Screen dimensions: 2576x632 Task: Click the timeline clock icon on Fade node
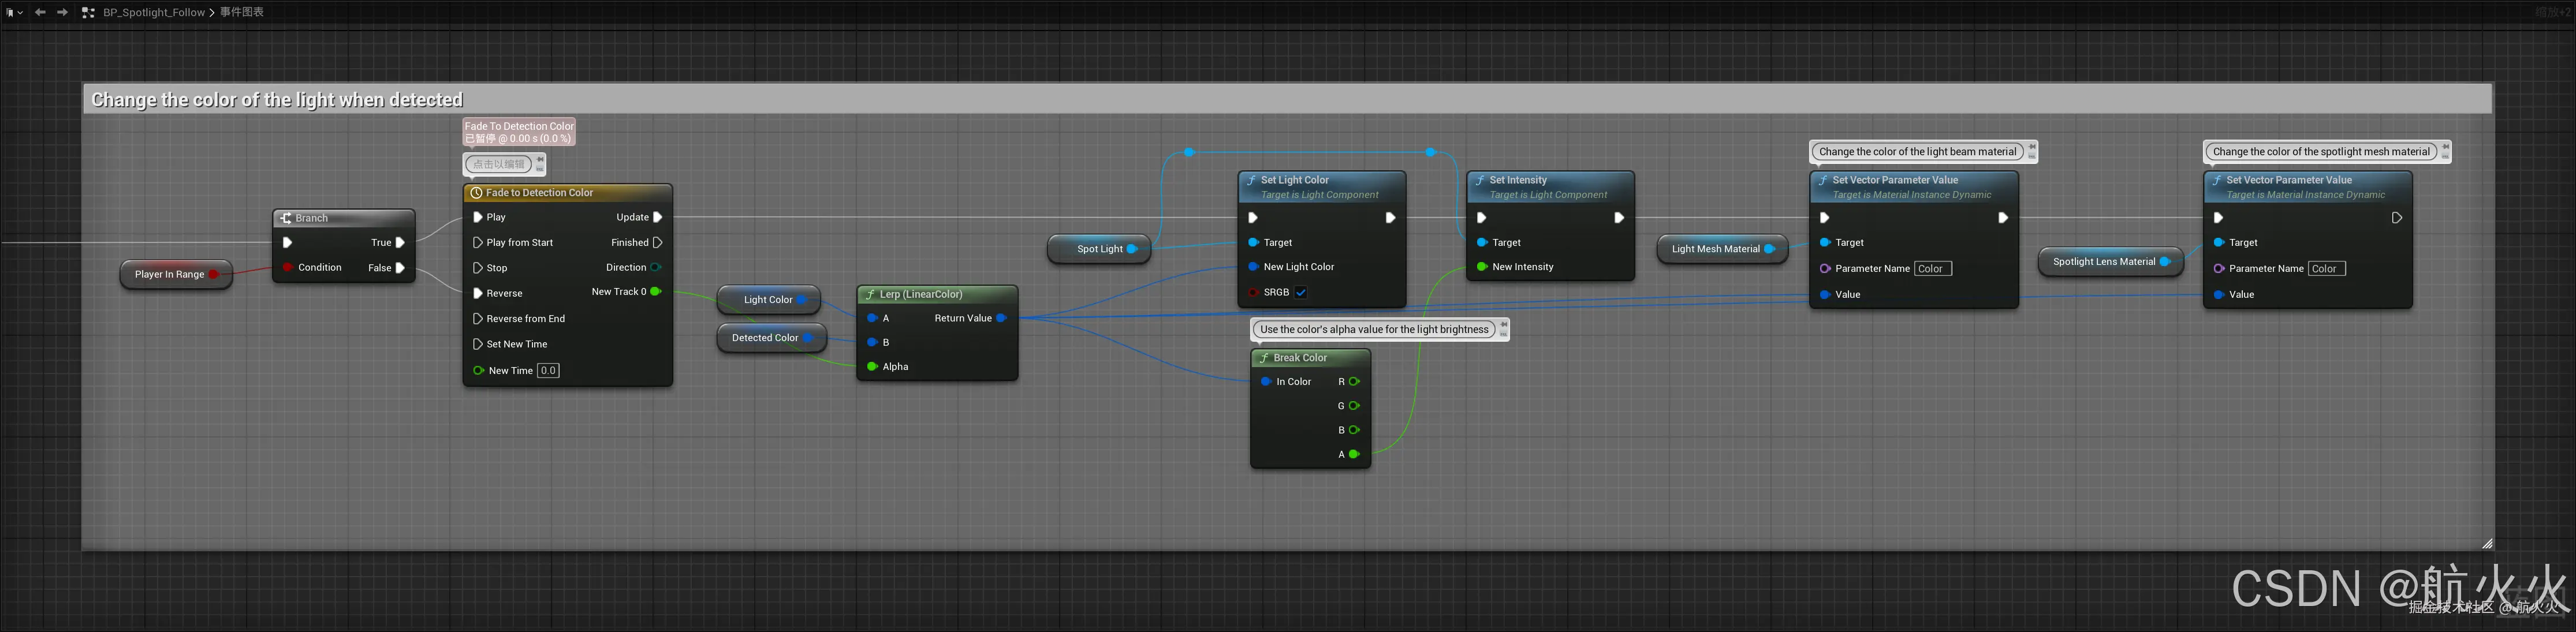pyautogui.click(x=477, y=193)
